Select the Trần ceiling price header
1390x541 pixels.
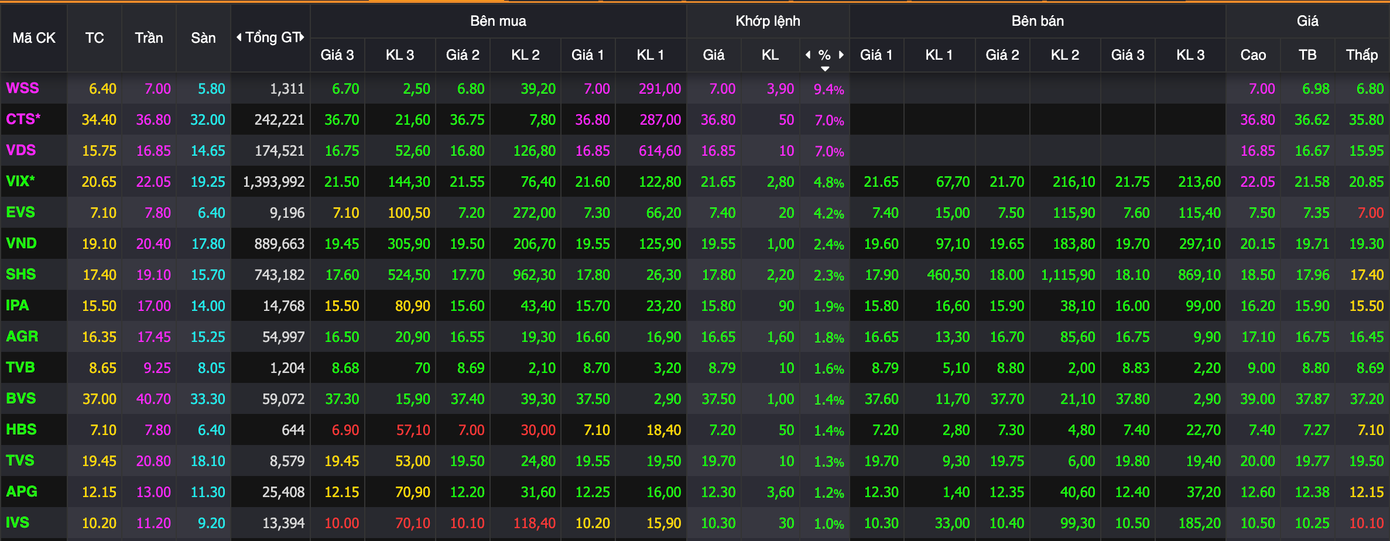click(x=149, y=38)
